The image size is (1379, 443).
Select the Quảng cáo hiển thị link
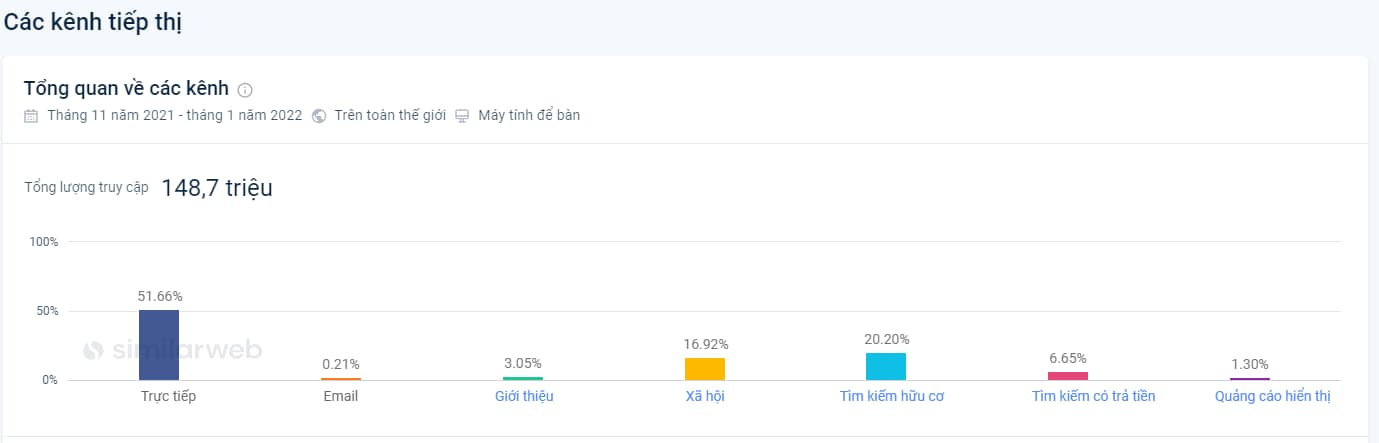pos(1272,396)
